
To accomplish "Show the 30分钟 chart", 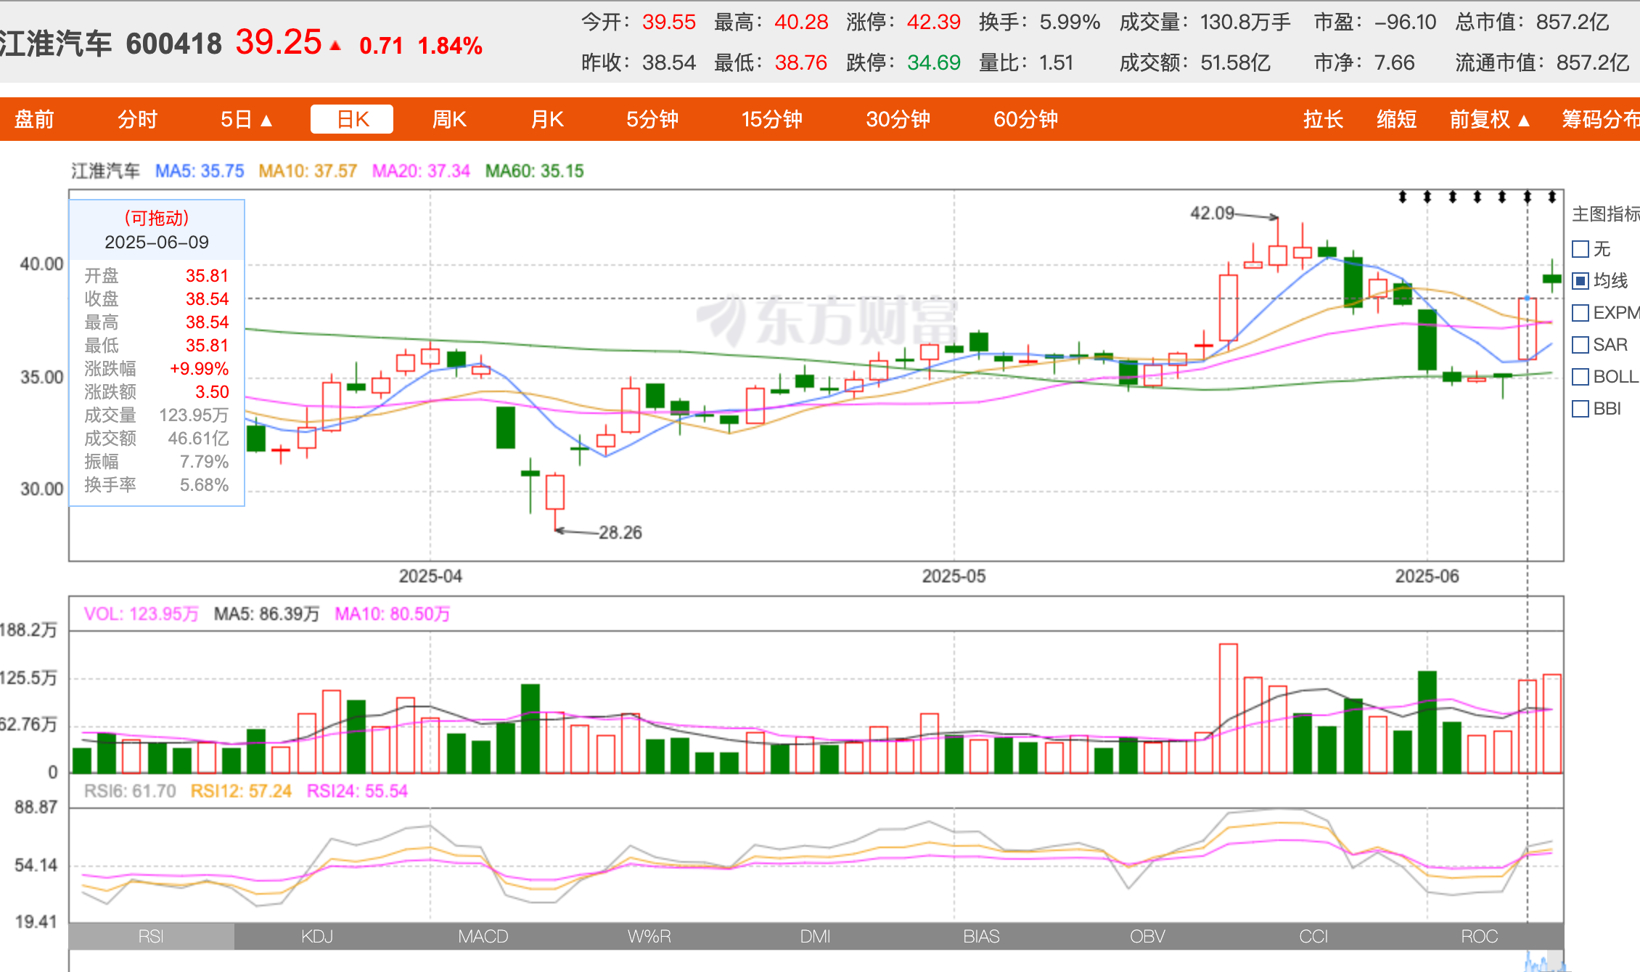I will click(x=898, y=120).
